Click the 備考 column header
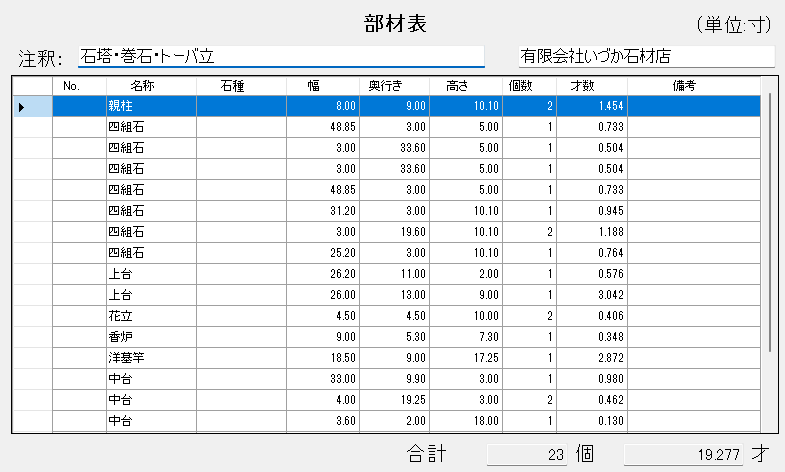This screenshot has width=785, height=472. (694, 86)
